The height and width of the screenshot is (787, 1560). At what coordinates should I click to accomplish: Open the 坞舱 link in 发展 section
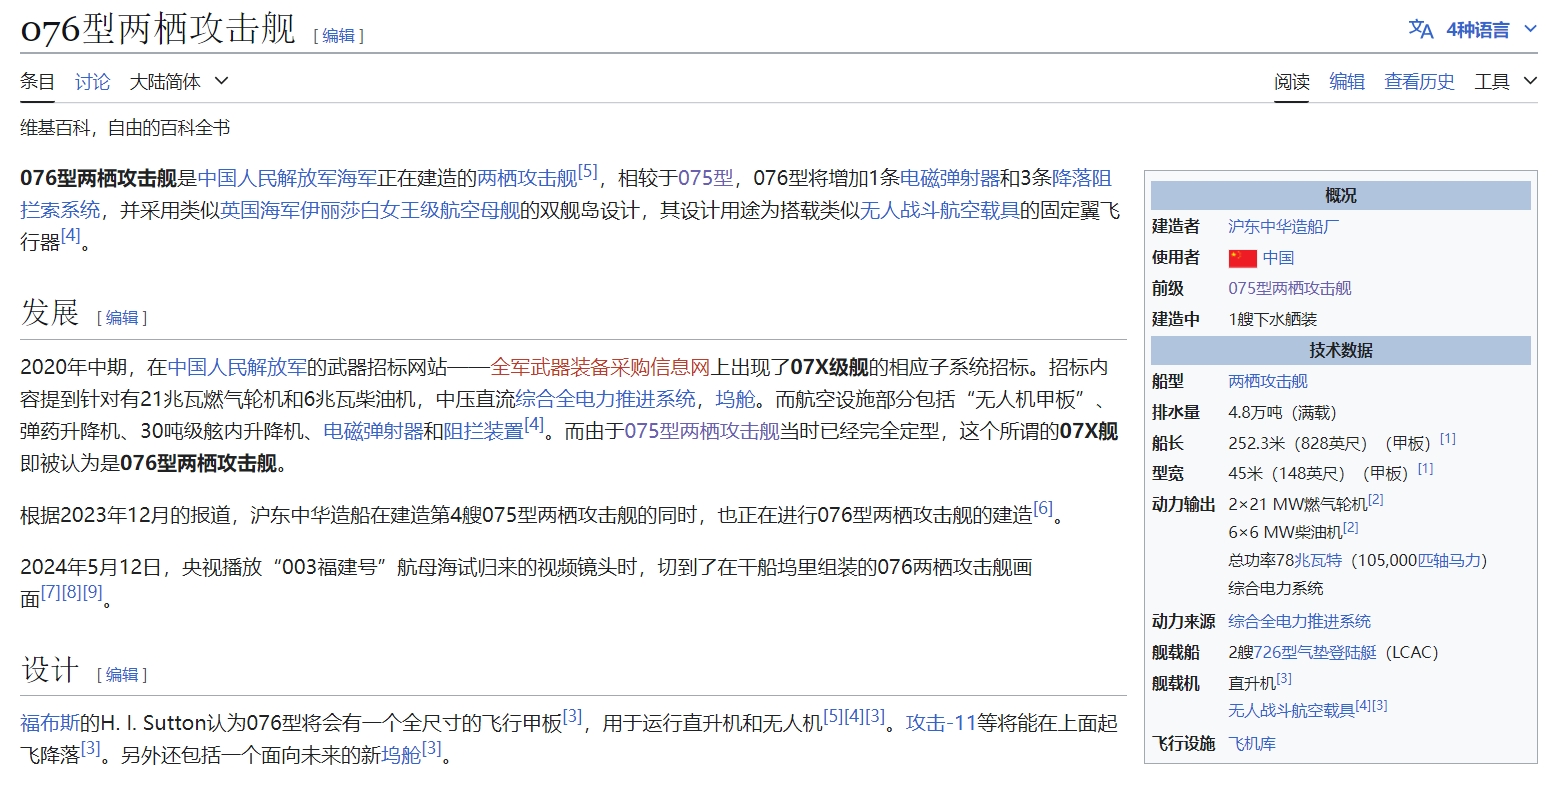(735, 400)
